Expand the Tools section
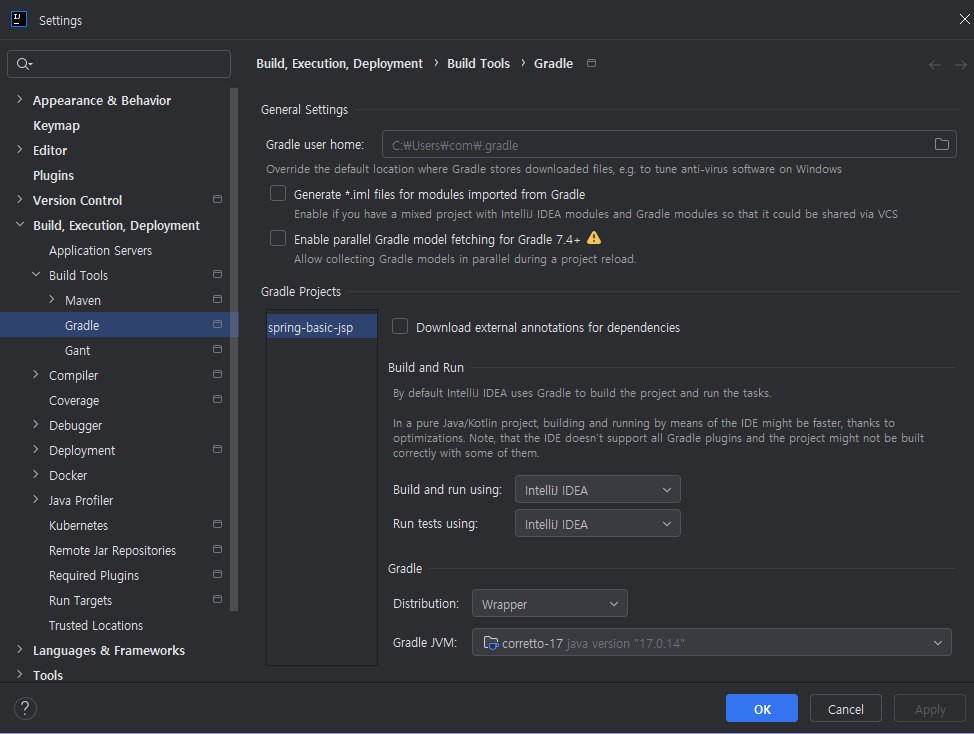Viewport: 974px width, 734px height. (19, 674)
